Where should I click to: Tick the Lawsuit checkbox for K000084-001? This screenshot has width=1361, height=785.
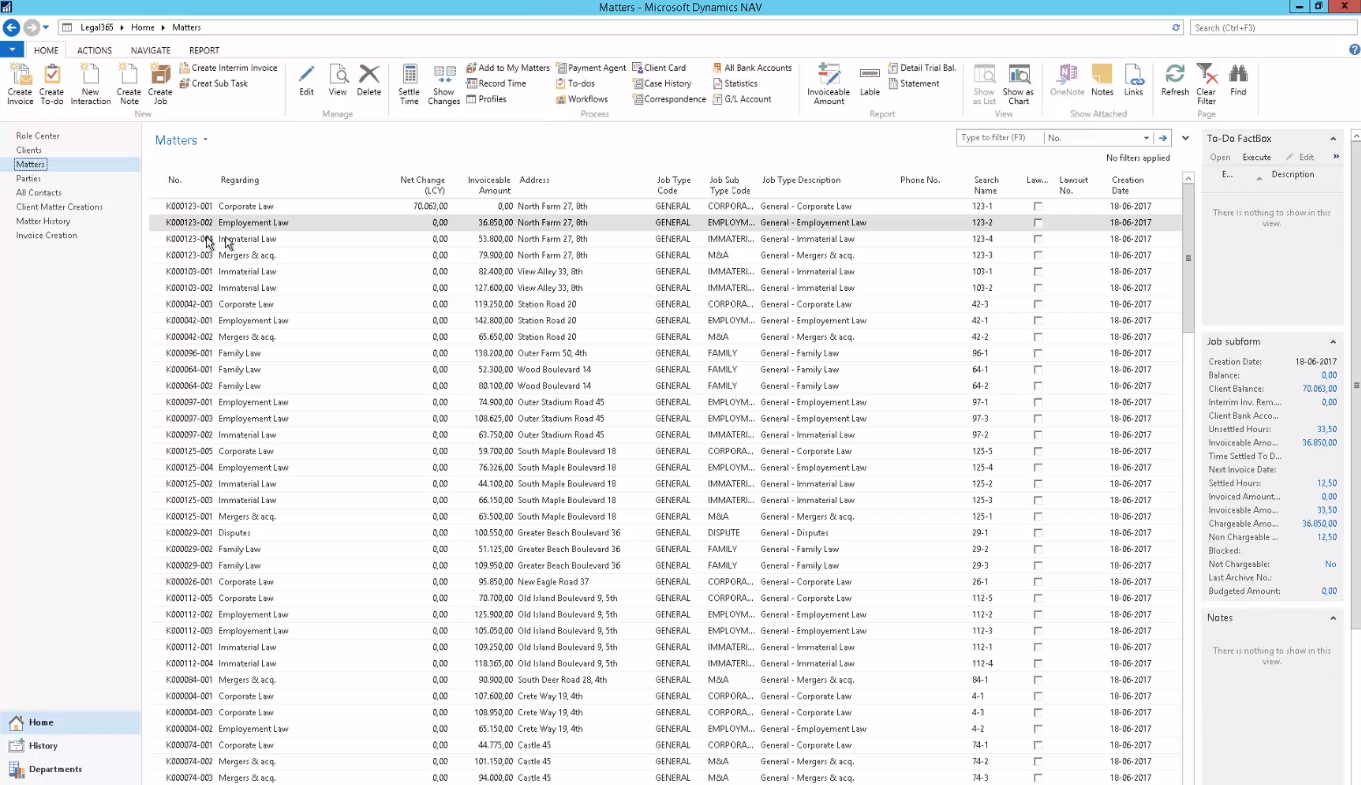tap(1038, 680)
